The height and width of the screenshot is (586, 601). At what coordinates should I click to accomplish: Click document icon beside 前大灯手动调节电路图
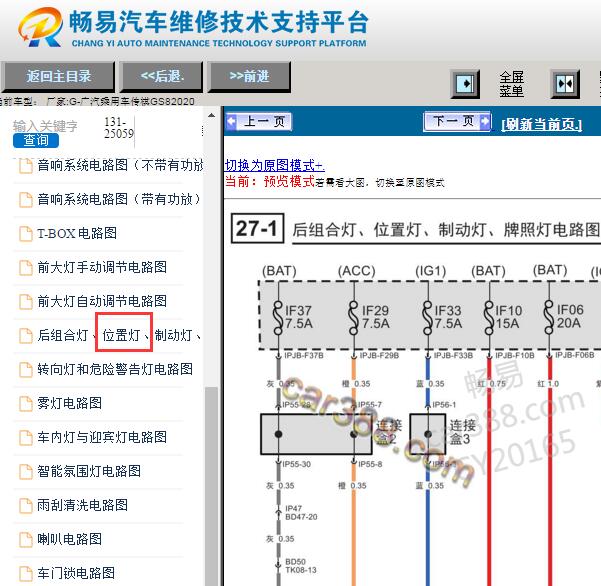tap(26, 268)
